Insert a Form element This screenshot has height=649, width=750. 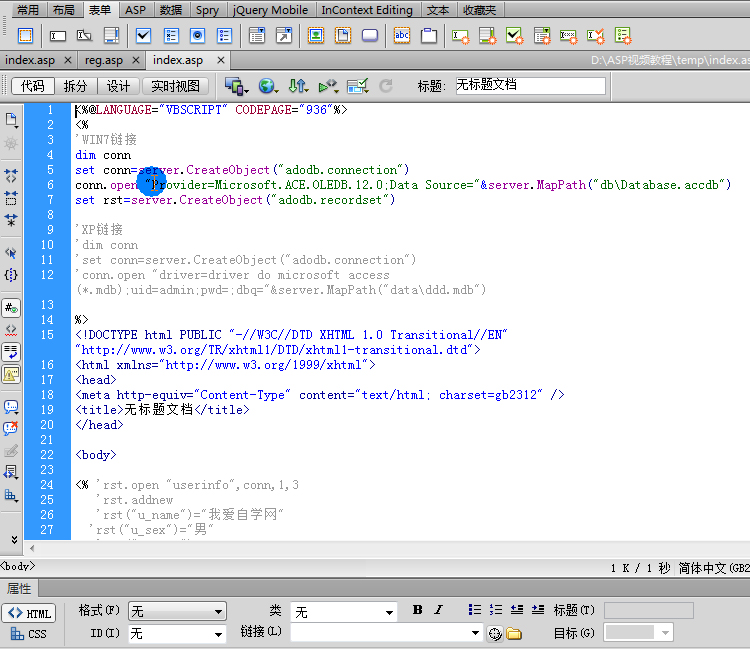point(25,35)
